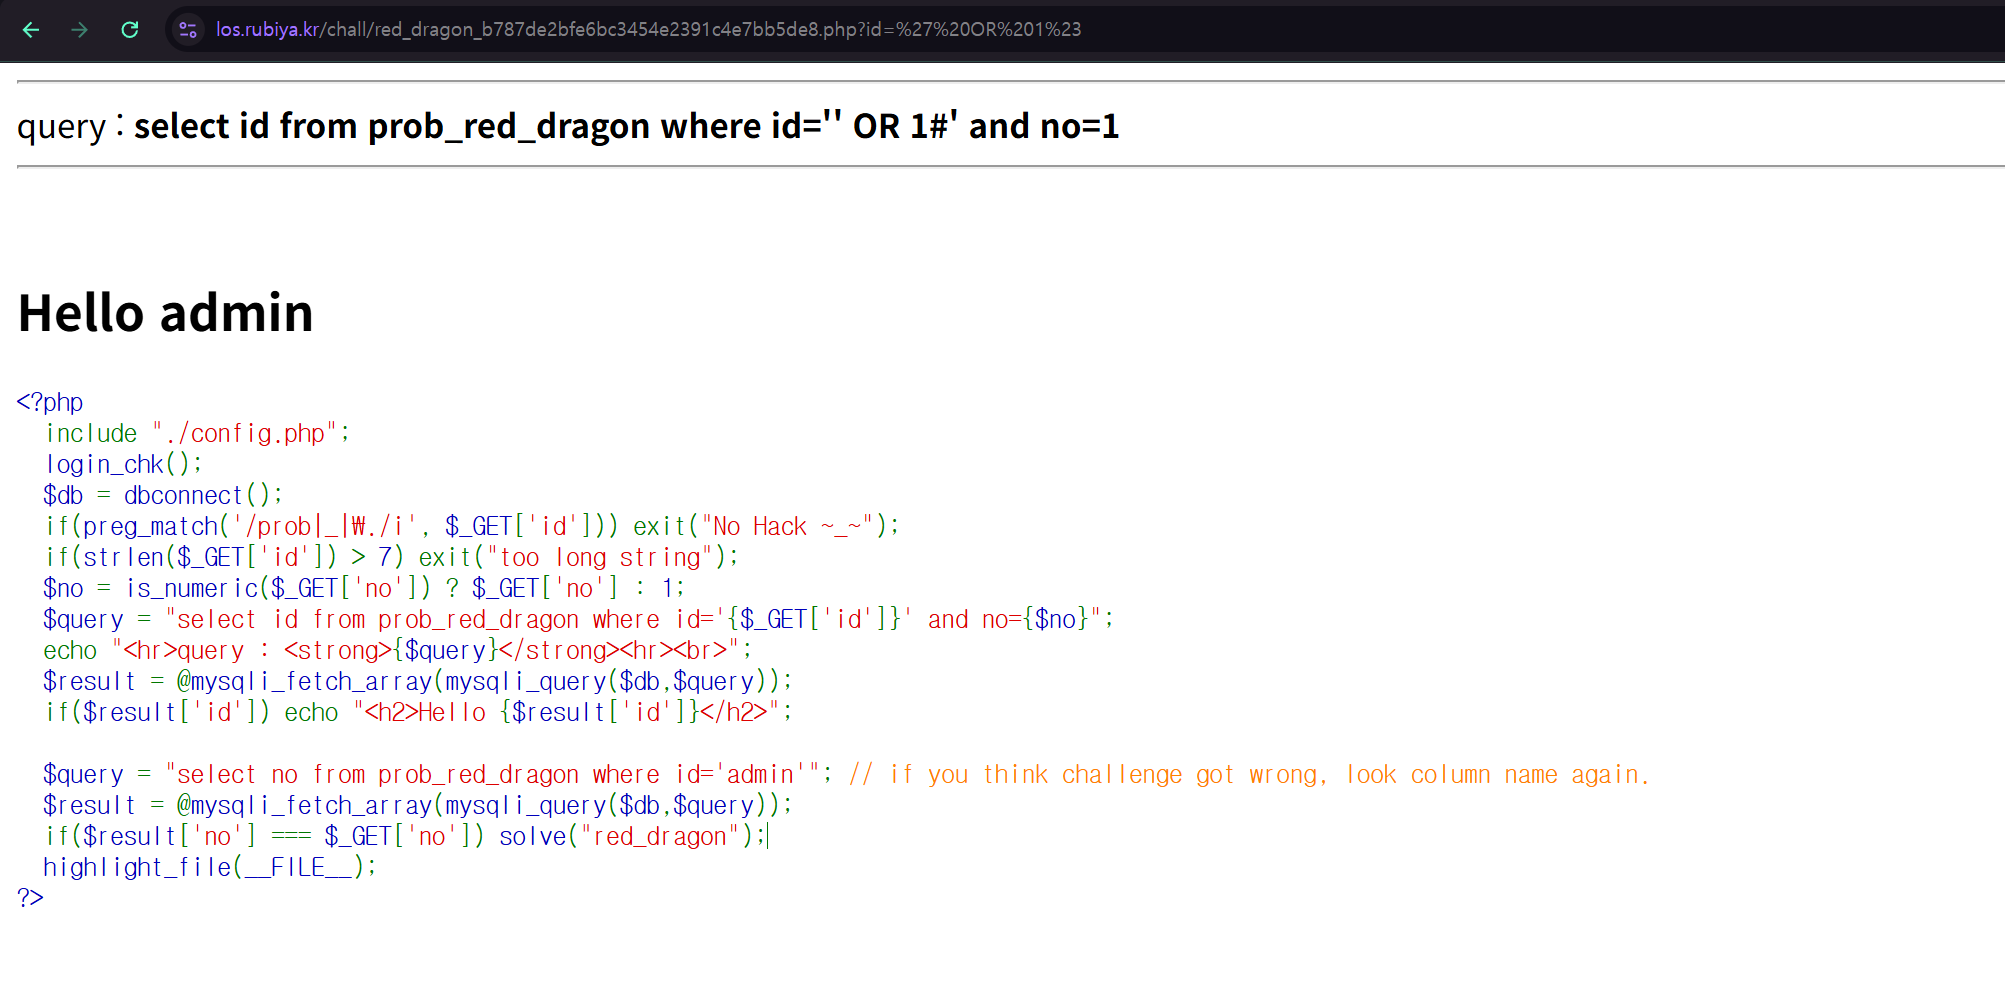Click the echo "<hr>query" code line

pos(397,650)
